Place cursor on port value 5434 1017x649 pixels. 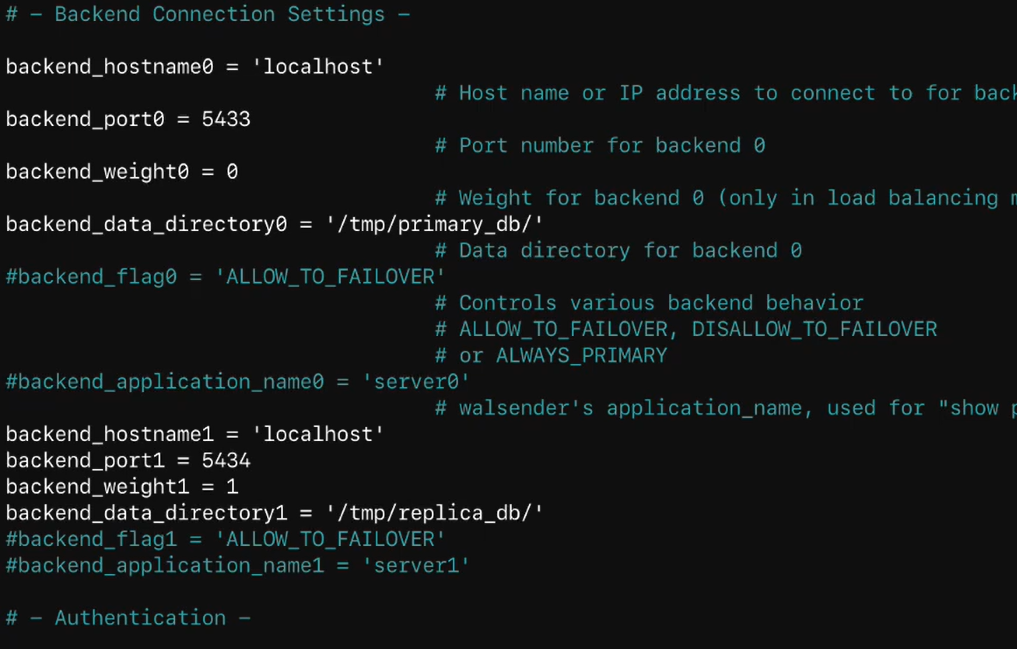[x=226, y=460]
